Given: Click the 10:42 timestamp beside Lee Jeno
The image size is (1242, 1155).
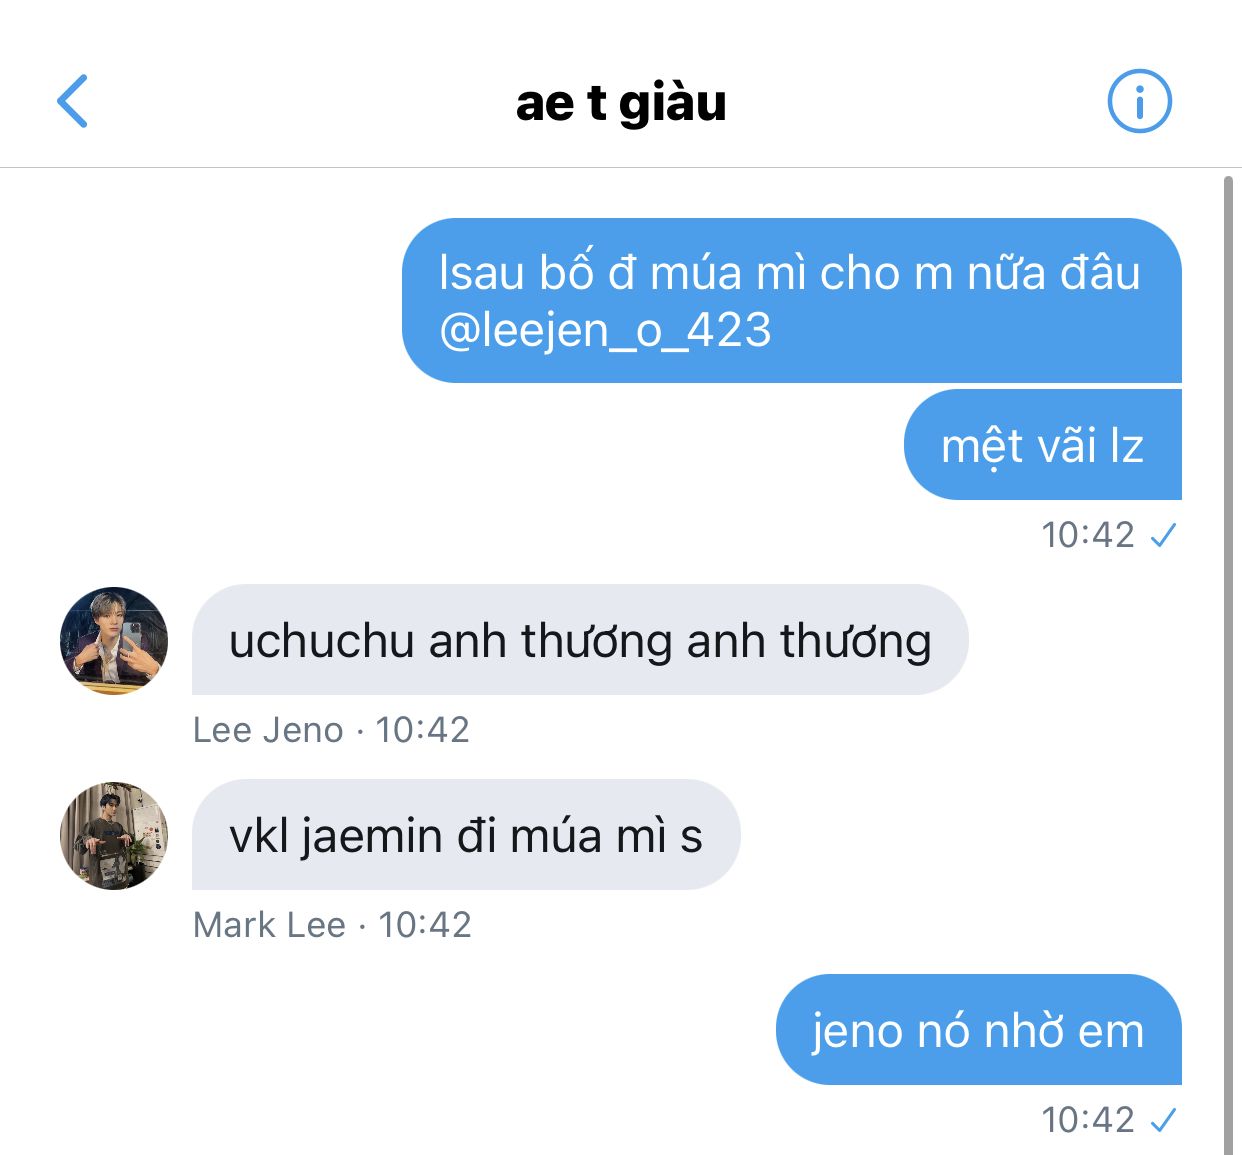Looking at the screenshot, I should pos(422,730).
